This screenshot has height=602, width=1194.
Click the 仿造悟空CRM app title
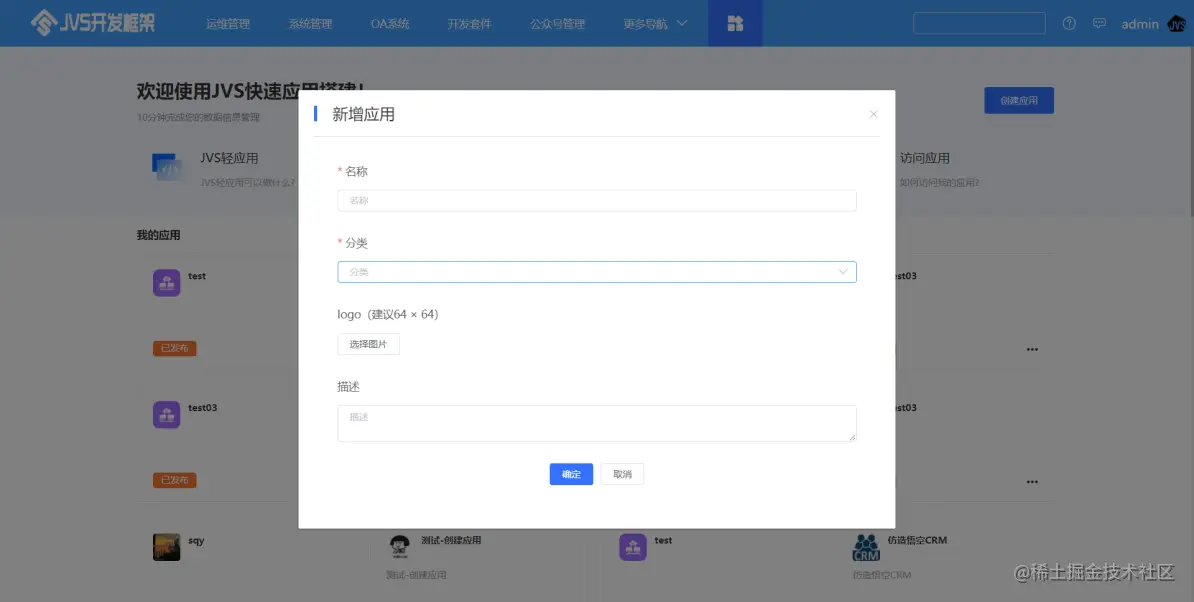click(x=917, y=540)
